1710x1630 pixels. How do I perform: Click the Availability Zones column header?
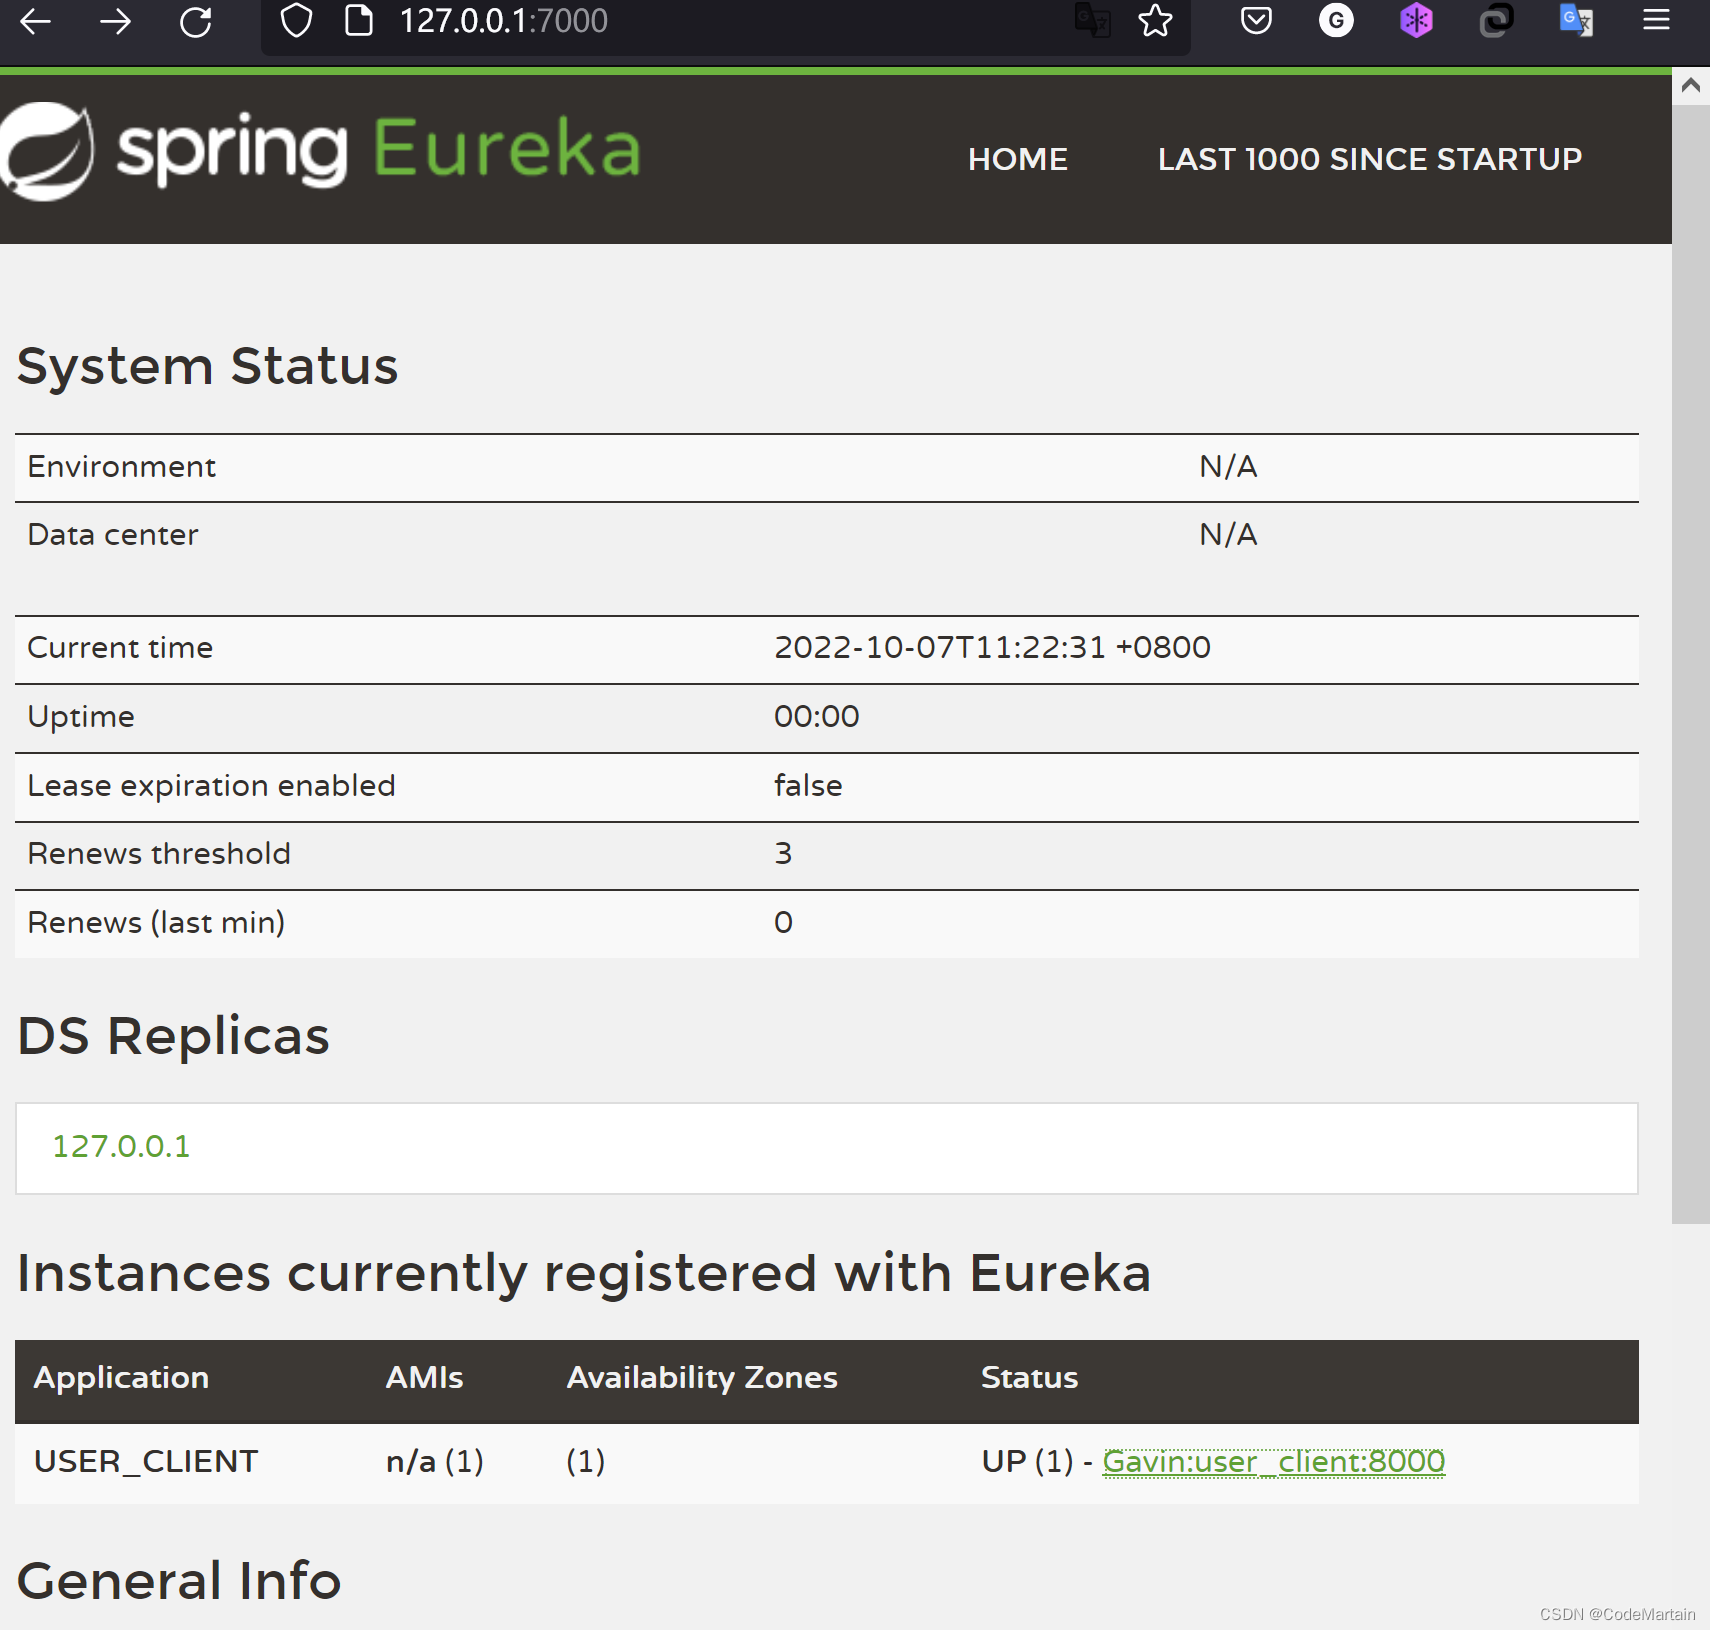702,1378
